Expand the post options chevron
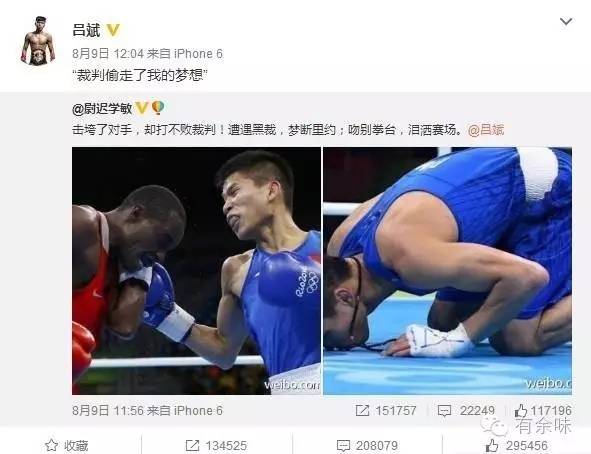The image size is (591, 454). coord(566,21)
